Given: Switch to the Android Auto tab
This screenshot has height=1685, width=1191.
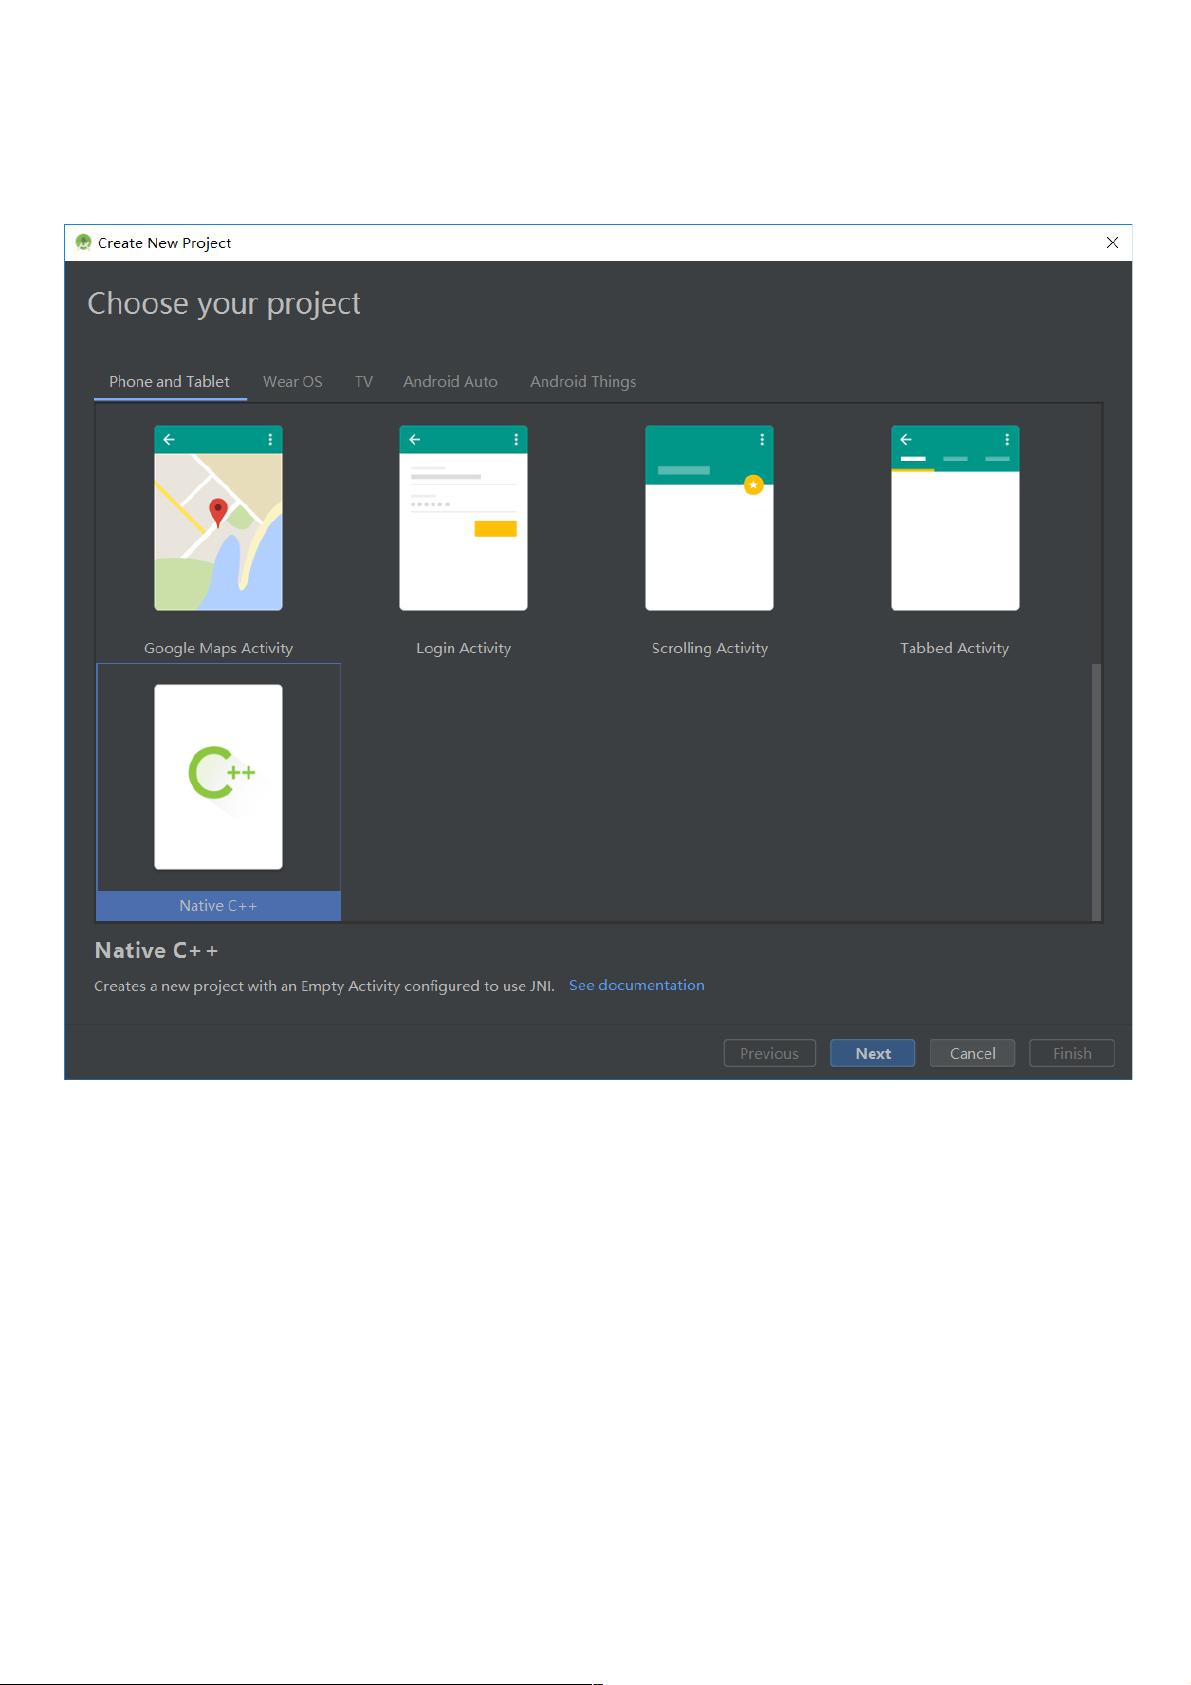Looking at the screenshot, I should 450,382.
